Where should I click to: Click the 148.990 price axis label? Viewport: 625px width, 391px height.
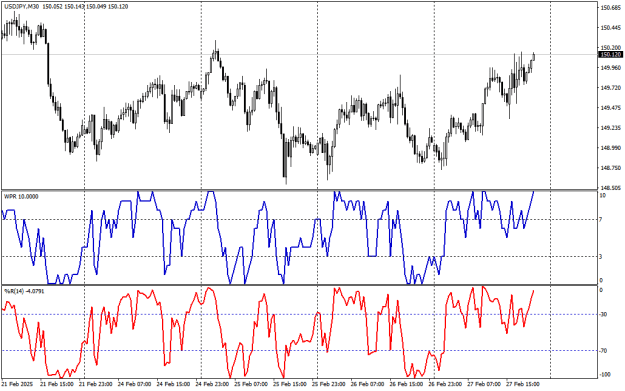coord(611,148)
